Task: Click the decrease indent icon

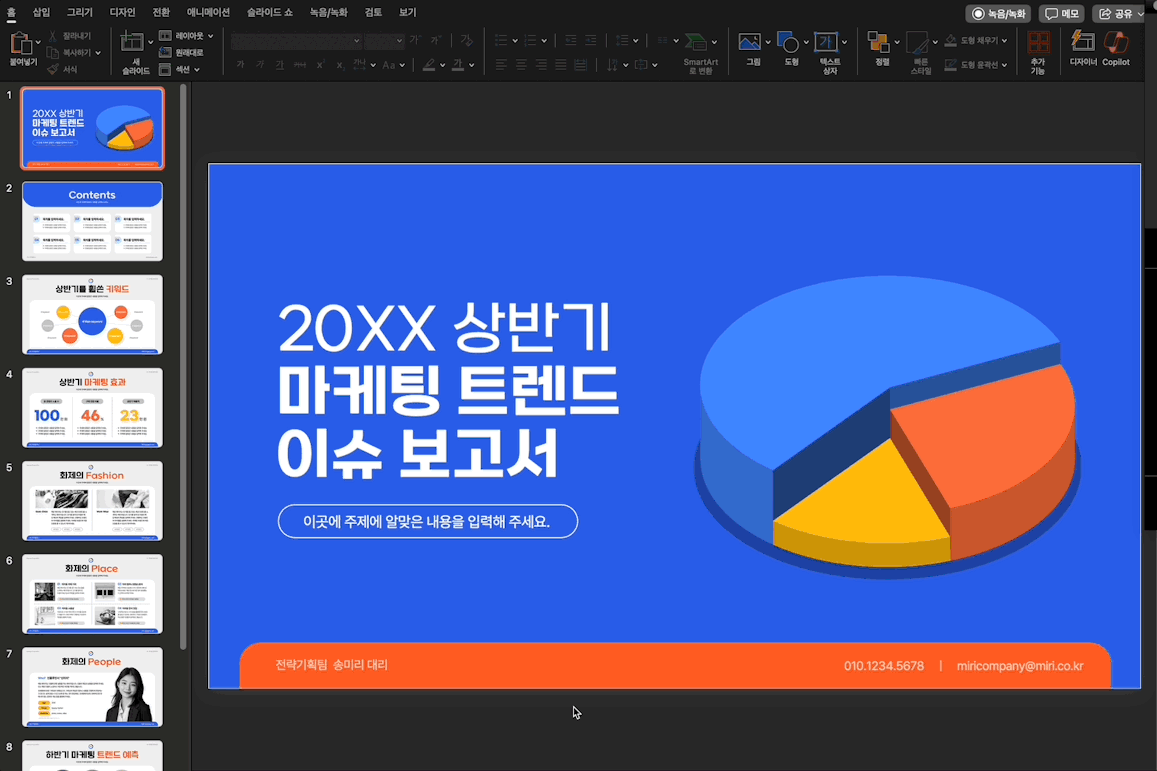Action: click(x=570, y=40)
